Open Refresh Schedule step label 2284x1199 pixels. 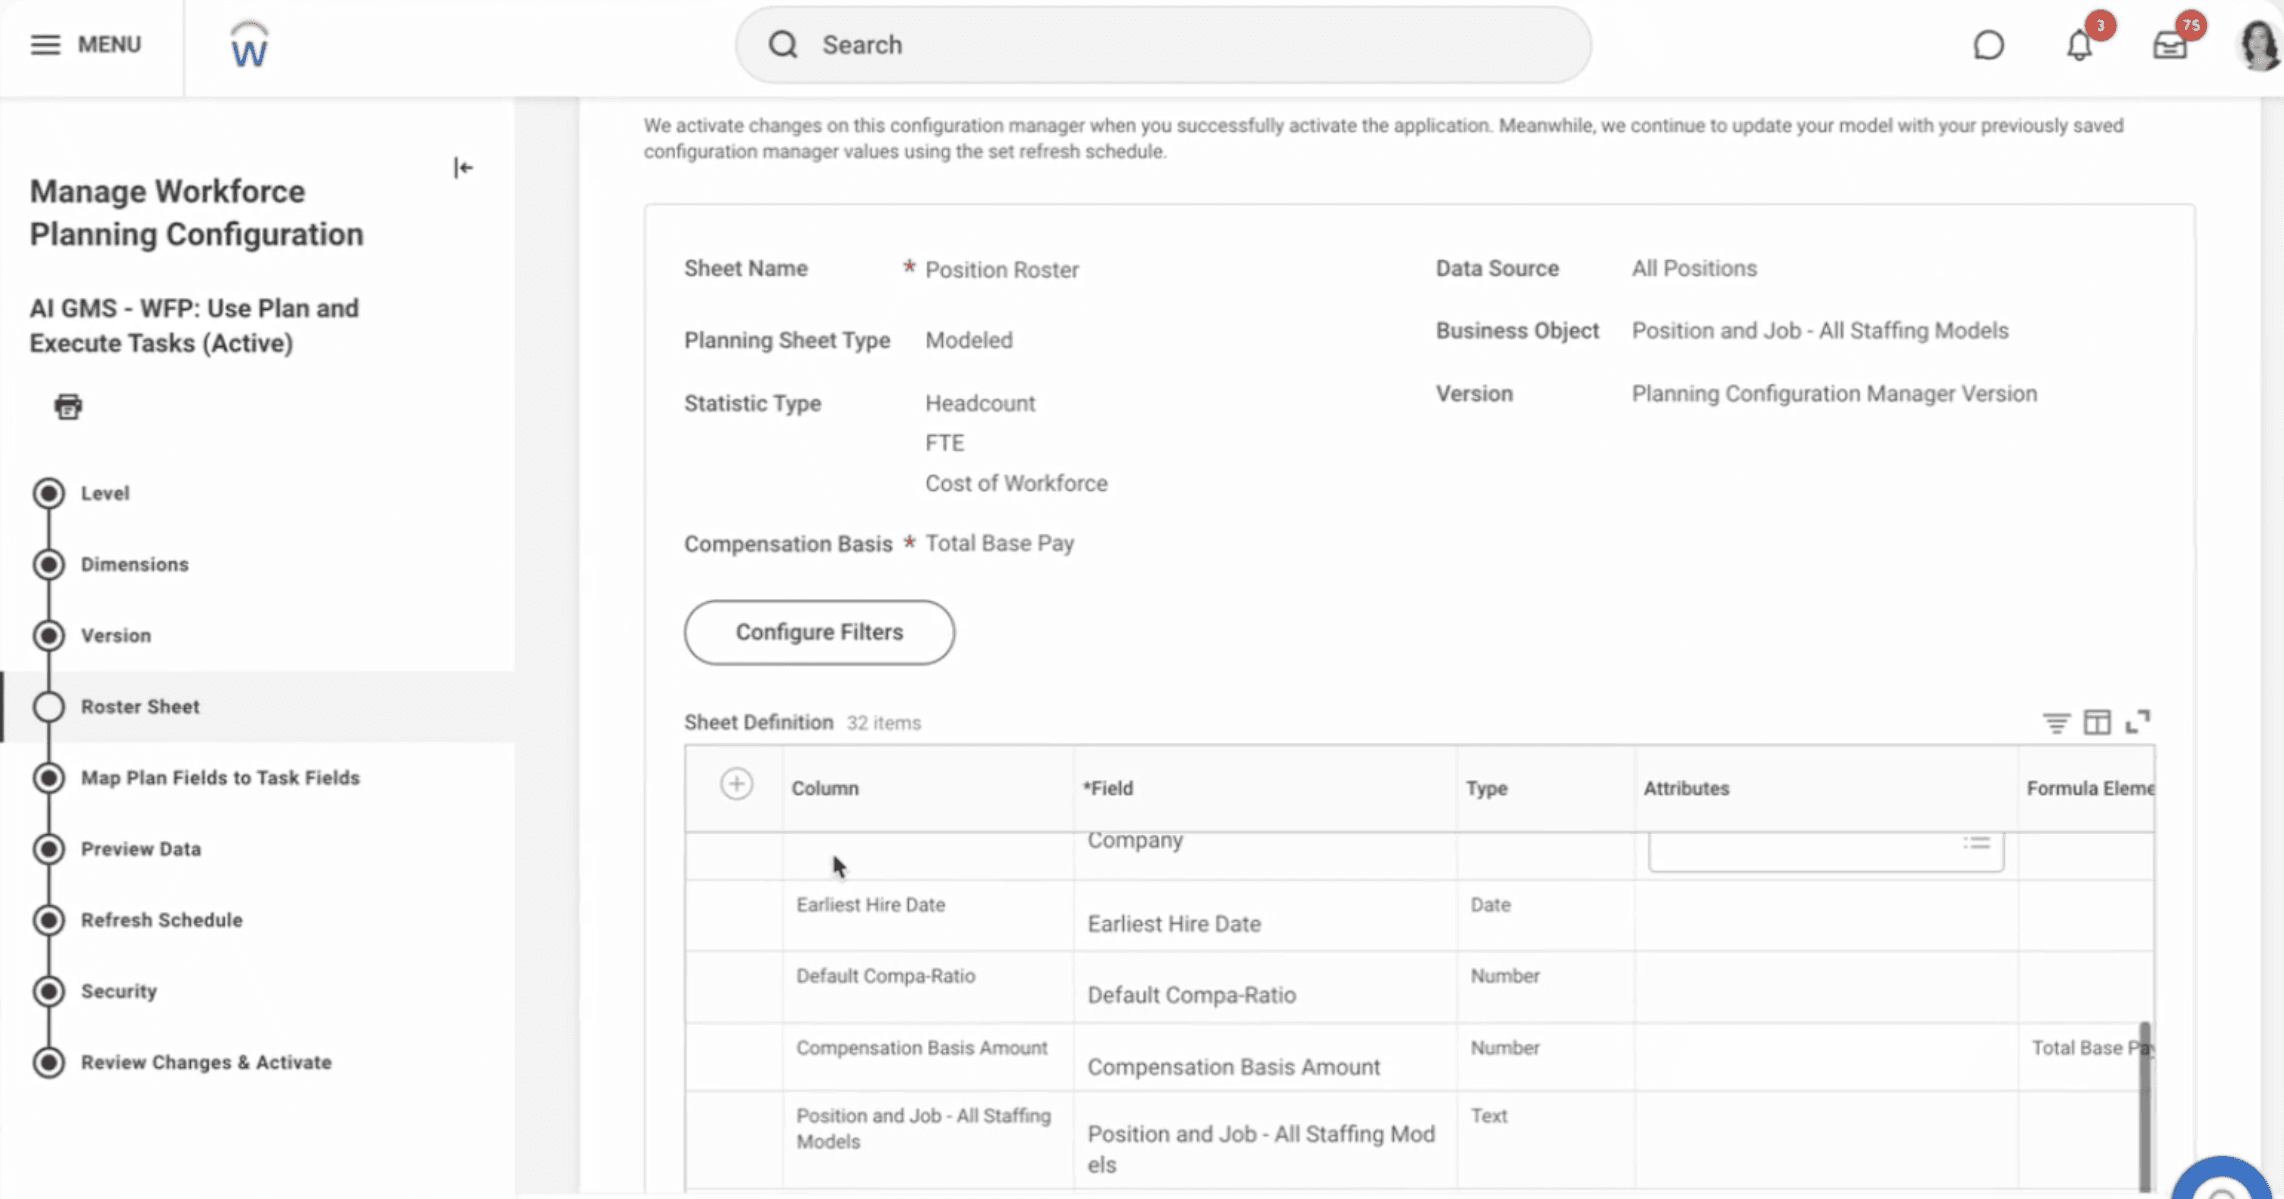coord(162,919)
